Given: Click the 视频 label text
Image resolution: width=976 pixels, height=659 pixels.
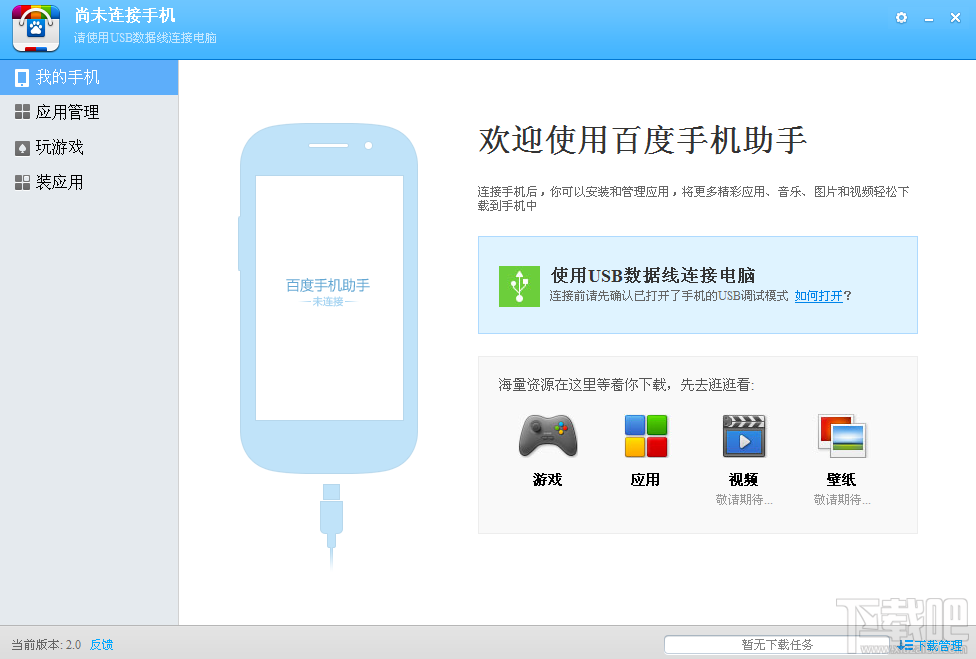Looking at the screenshot, I should point(744,480).
